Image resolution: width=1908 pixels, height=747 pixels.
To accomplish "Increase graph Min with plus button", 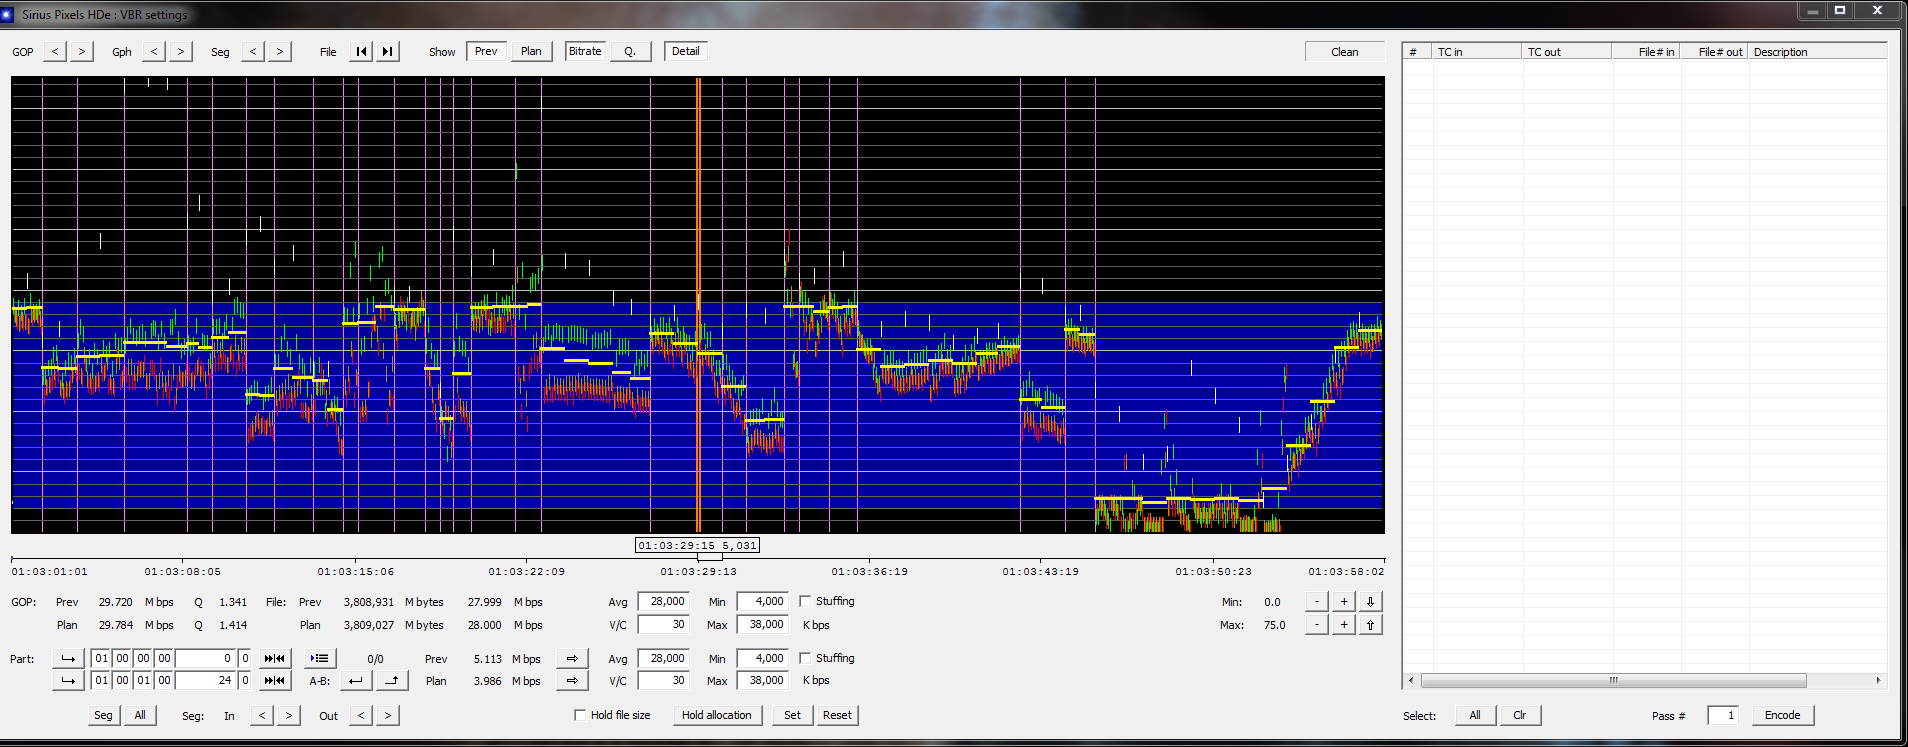I will (1344, 602).
